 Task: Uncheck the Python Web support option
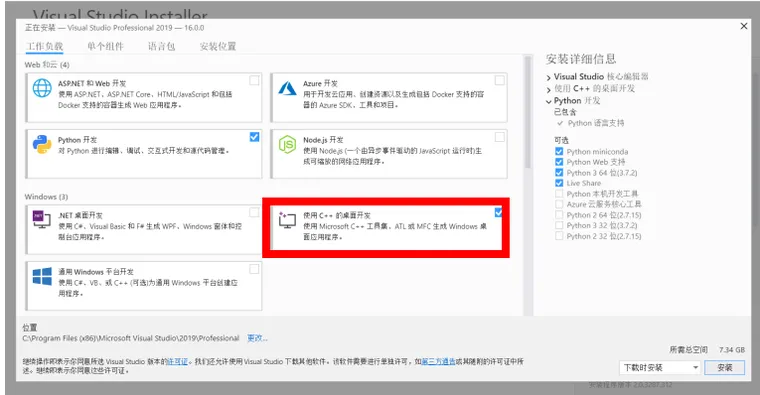(x=559, y=162)
